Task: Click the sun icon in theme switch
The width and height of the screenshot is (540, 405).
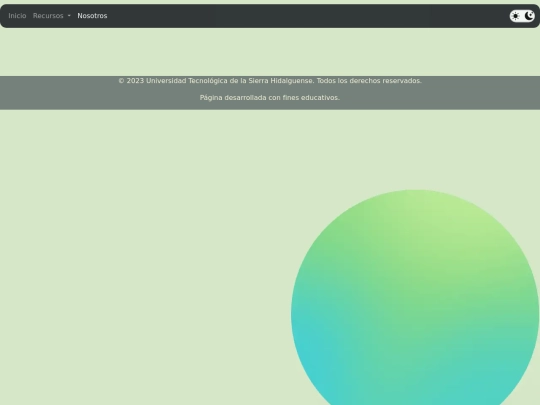Action: 516,16
